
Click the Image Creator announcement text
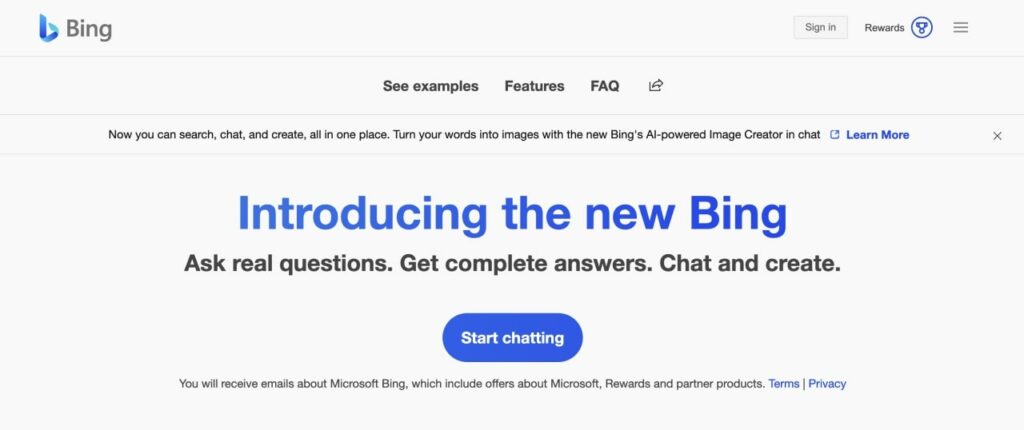coord(464,135)
